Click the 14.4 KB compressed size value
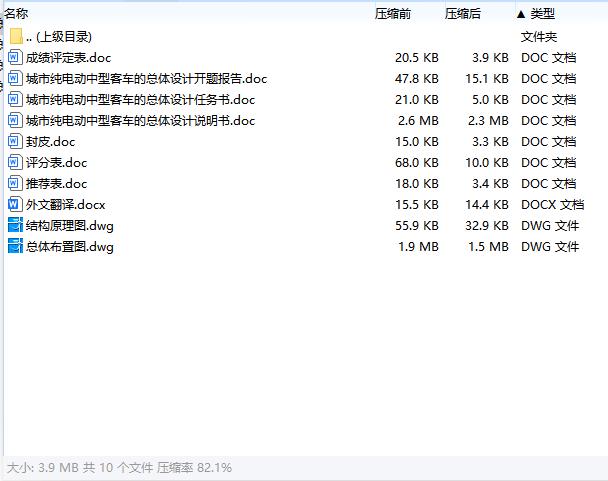Image resolution: width=608 pixels, height=481 pixels. (487, 204)
